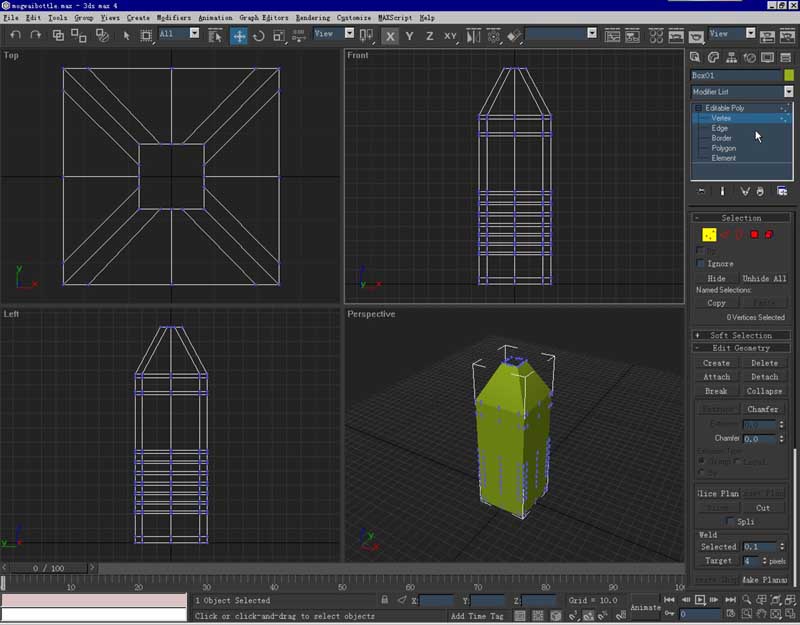This screenshot has height=625, width=800.
Task: Click the Undo arrow in main toolbar
Action: click(15, 35)
